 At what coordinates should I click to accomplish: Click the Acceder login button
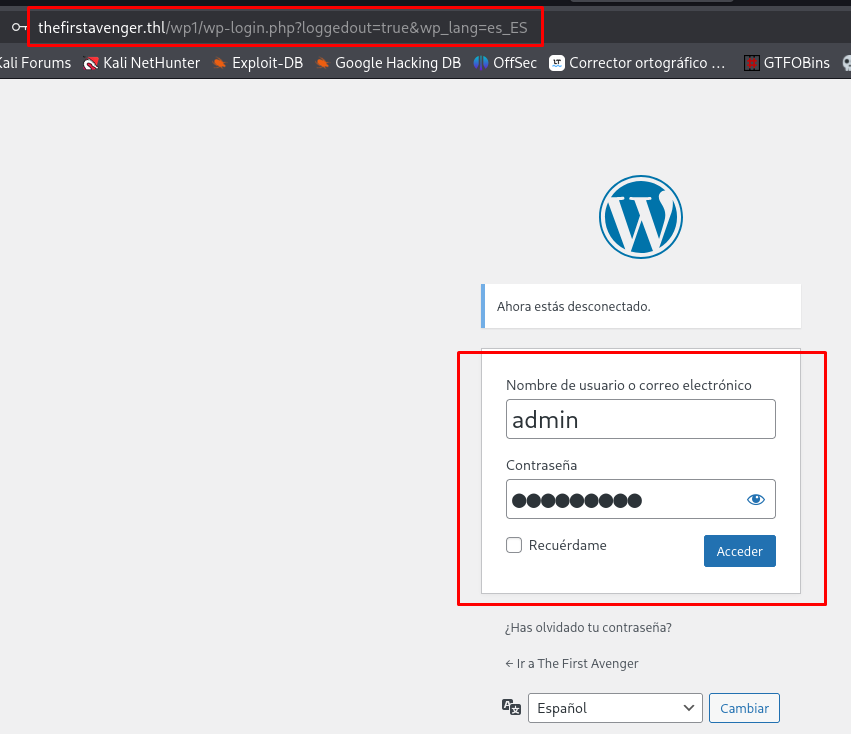pos(739,551)
